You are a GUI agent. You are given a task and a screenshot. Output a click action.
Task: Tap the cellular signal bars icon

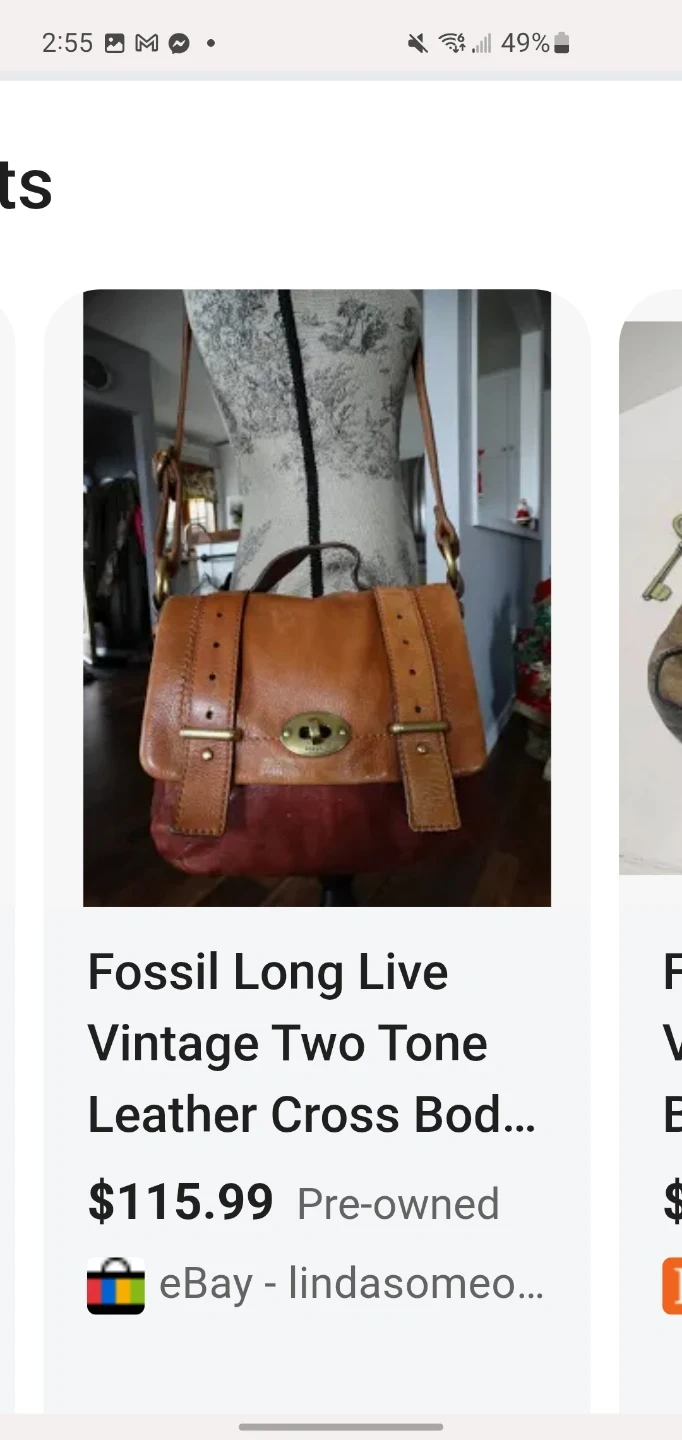(x=482, y=43)
